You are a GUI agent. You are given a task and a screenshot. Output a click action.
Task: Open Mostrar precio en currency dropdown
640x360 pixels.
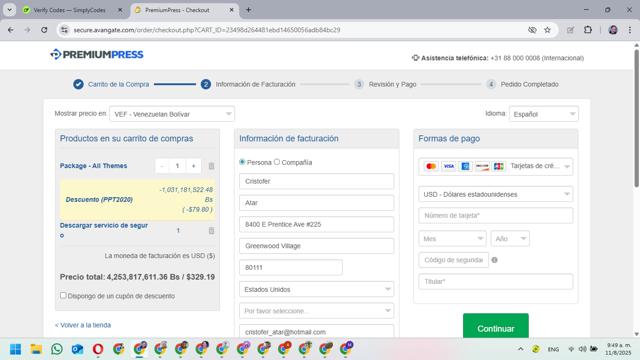(x=172, y=114)
